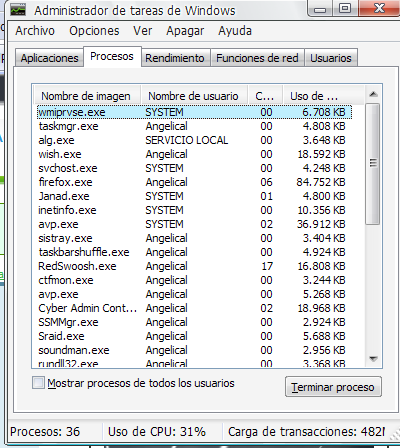The height and width of the screenshot is (448, 400).
Task: Select the sistray.exe process
Action: click(x=194, y=238)
